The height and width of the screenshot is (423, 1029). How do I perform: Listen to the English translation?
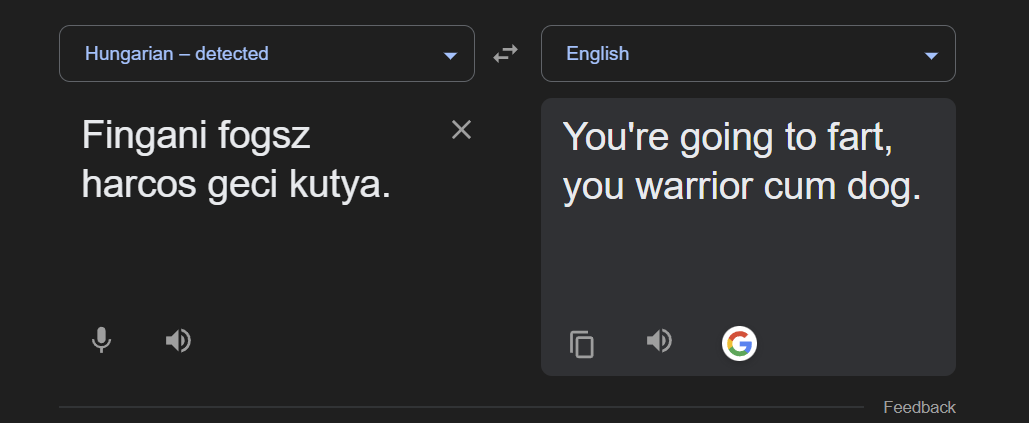(659, 341)
